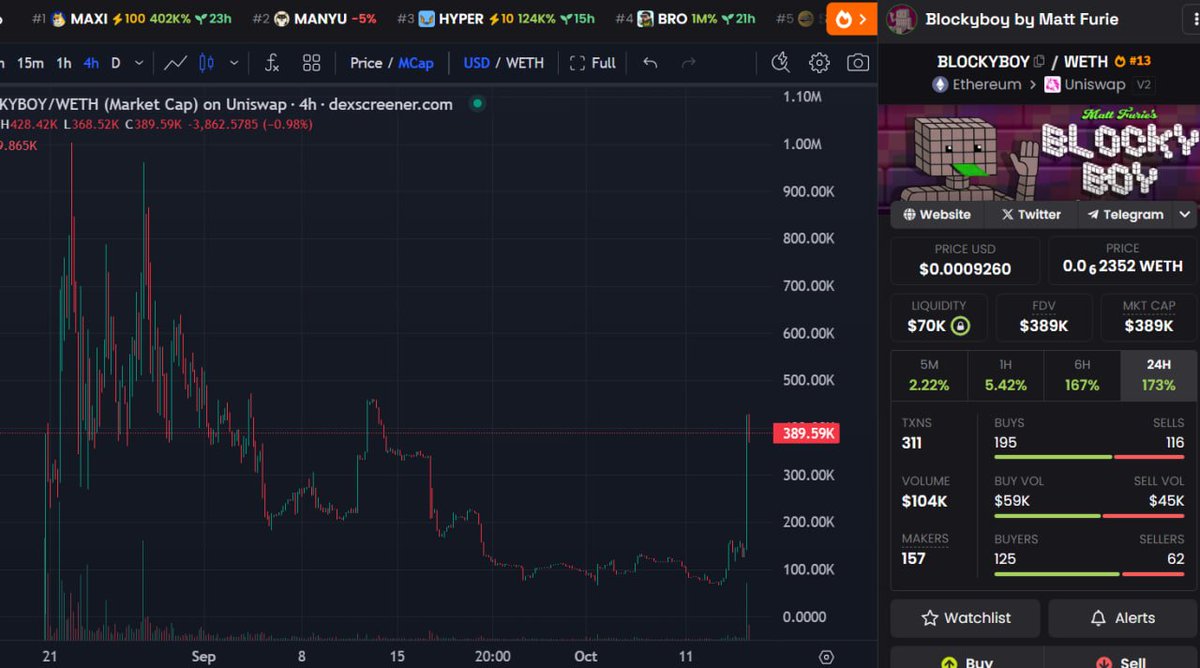Select the 6H stats tab

[1082, 375]
